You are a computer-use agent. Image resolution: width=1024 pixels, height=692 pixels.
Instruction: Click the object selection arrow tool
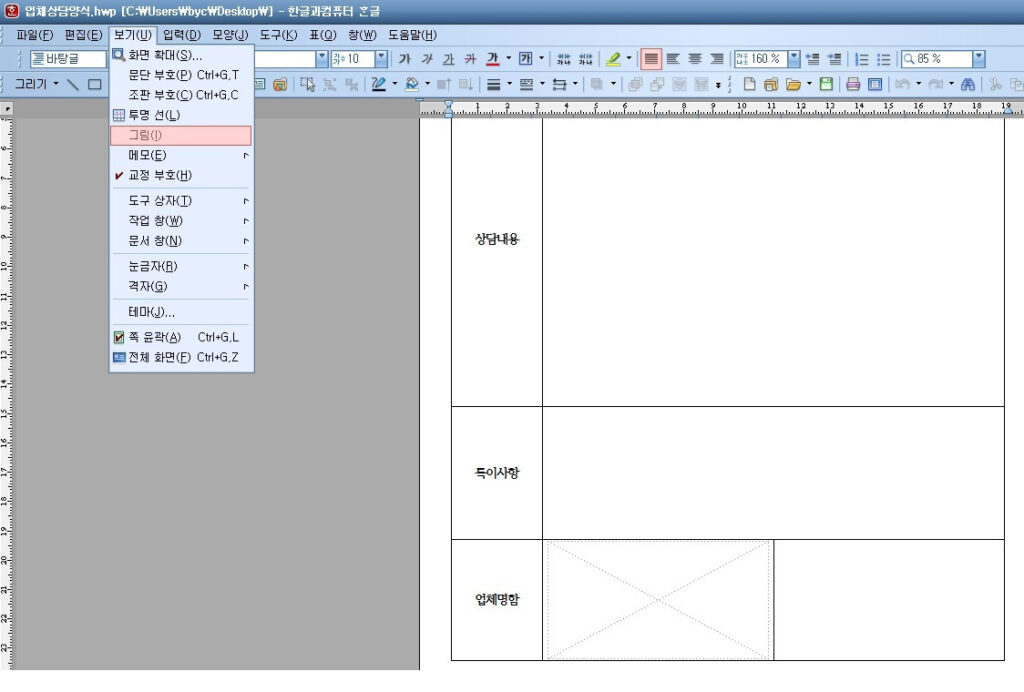tap(307, 84)
